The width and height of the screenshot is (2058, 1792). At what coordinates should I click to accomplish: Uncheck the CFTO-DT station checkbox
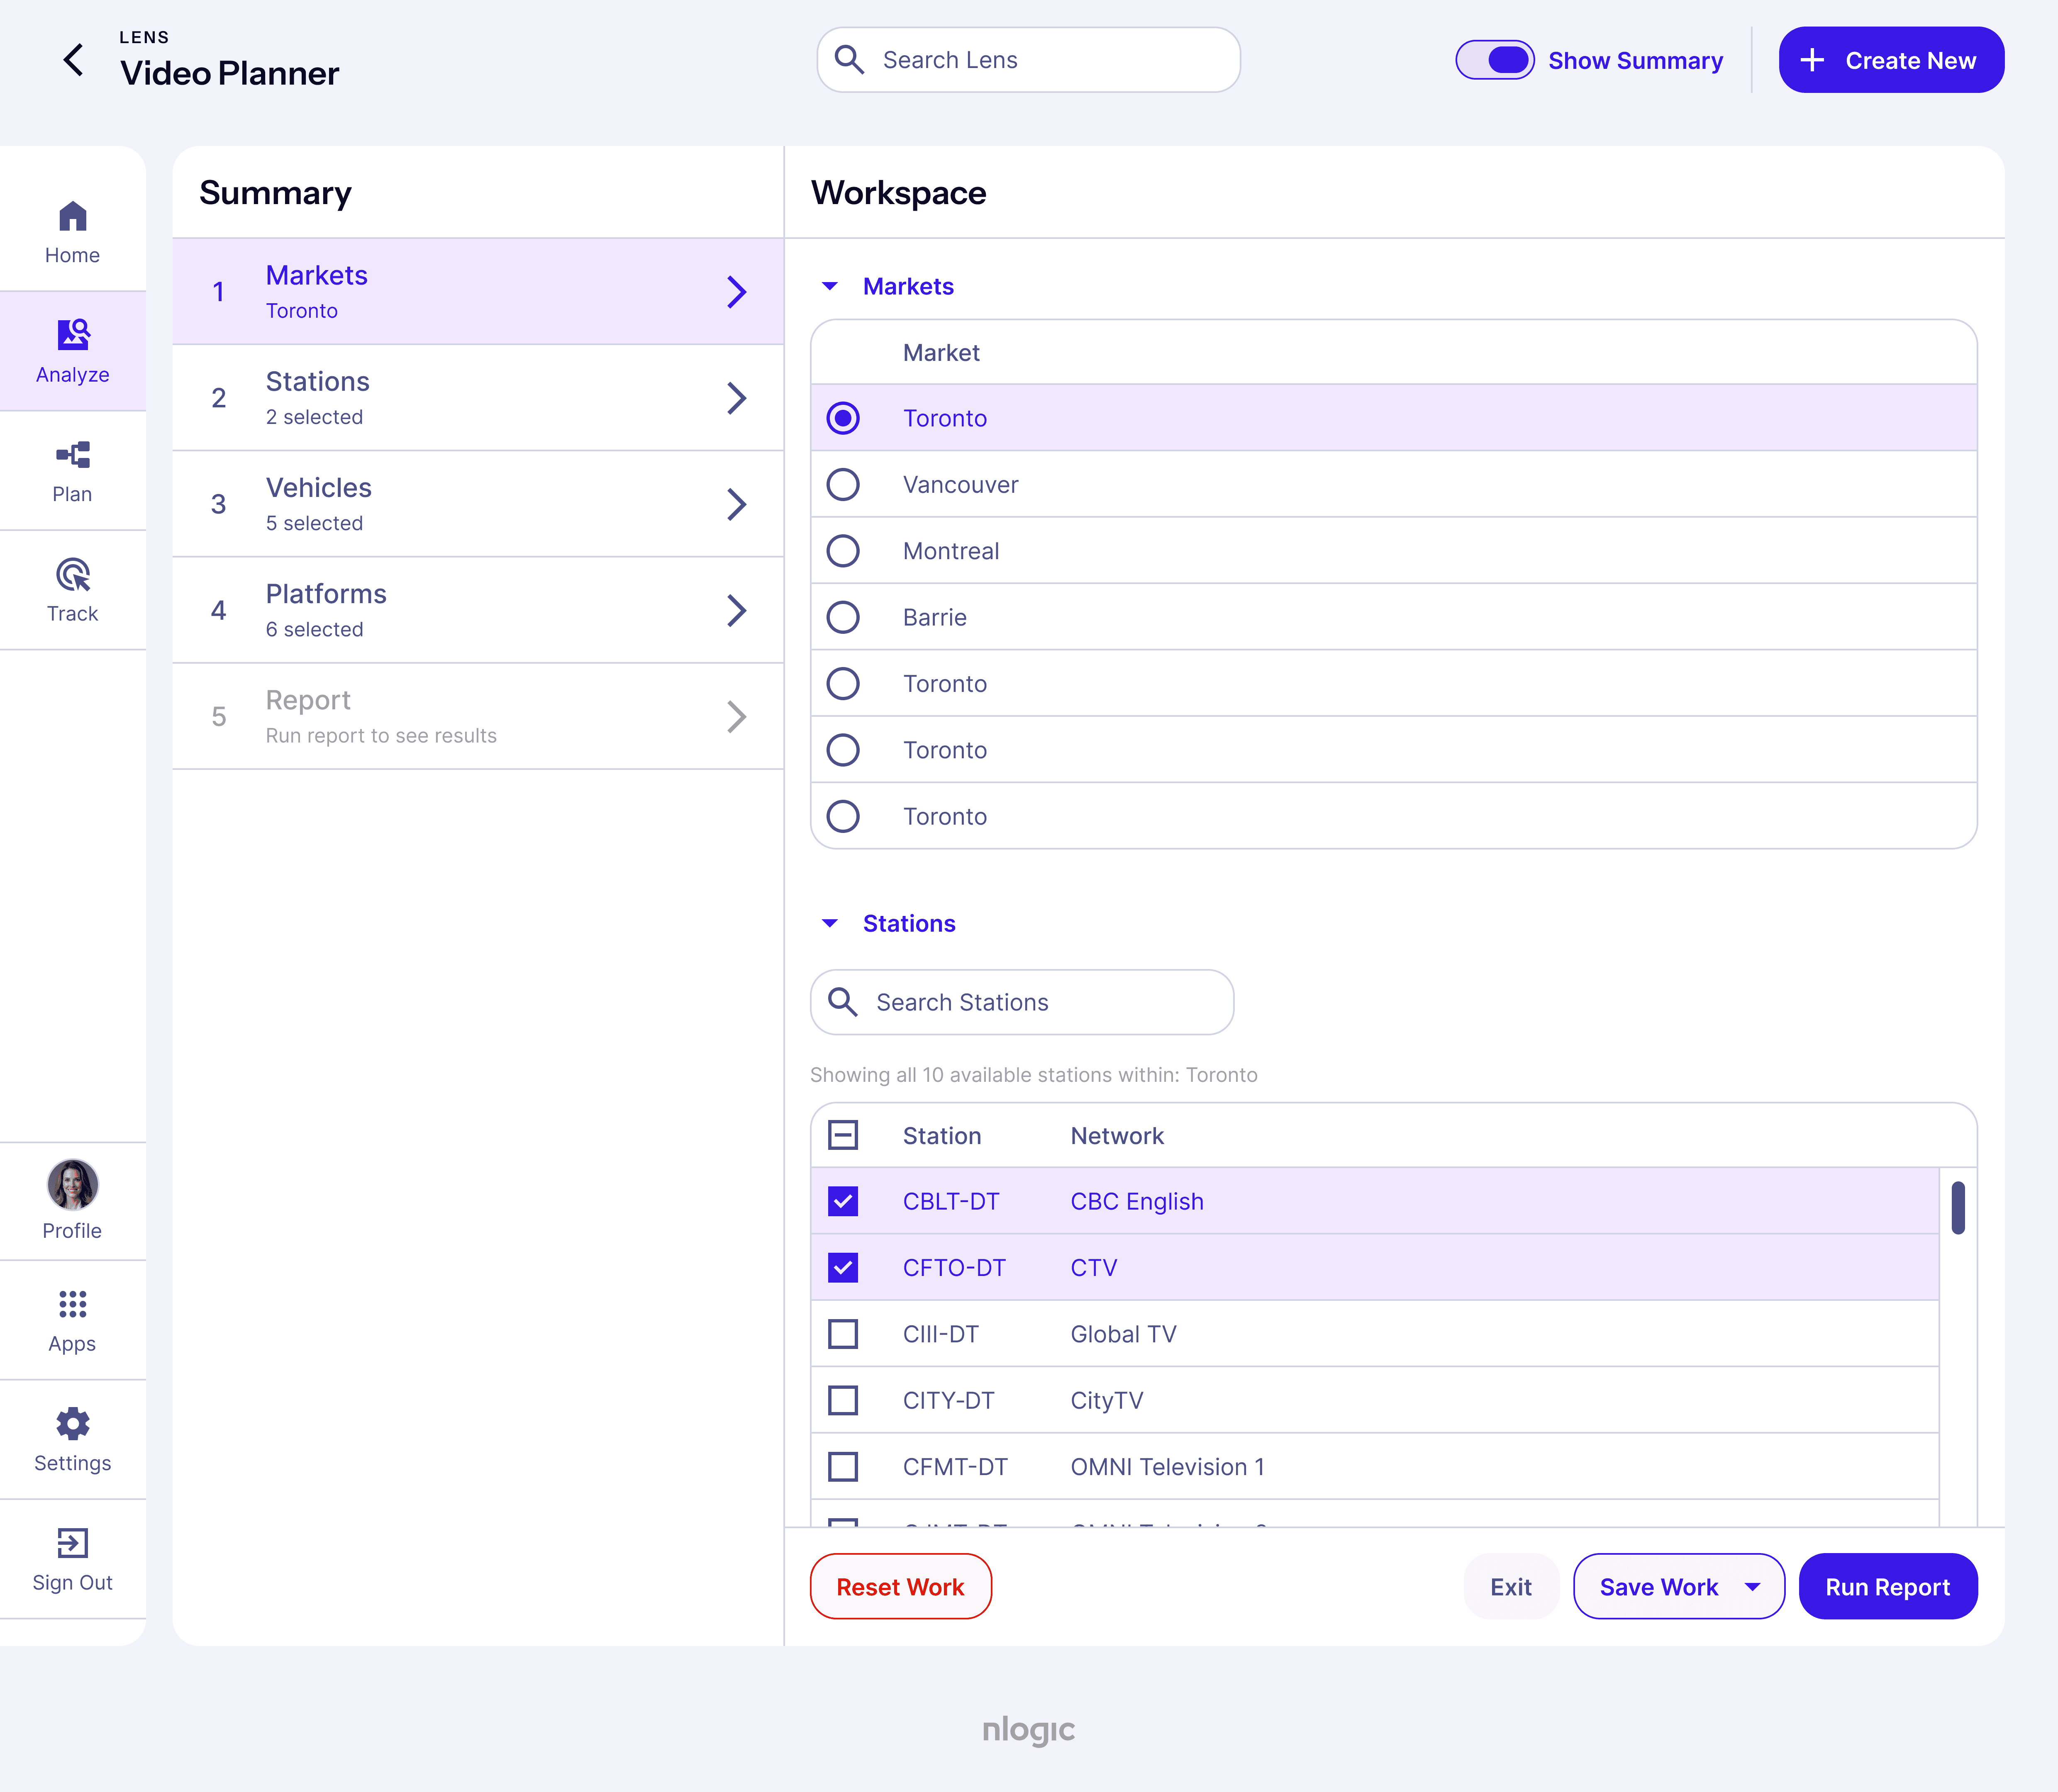click(x=843, y=1268)
